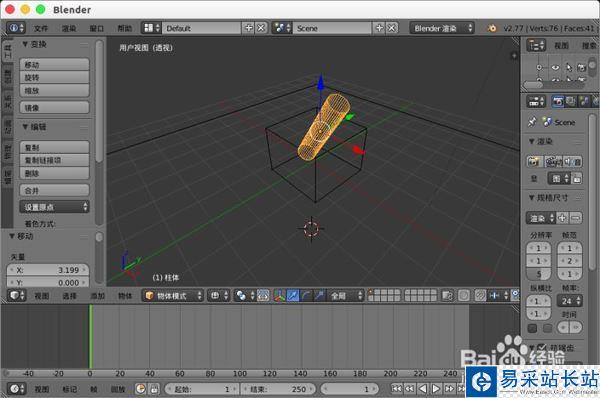Toggle the selectable cursor in outliner first row
Screen dimensions: 600x398
tap(569, 68)
